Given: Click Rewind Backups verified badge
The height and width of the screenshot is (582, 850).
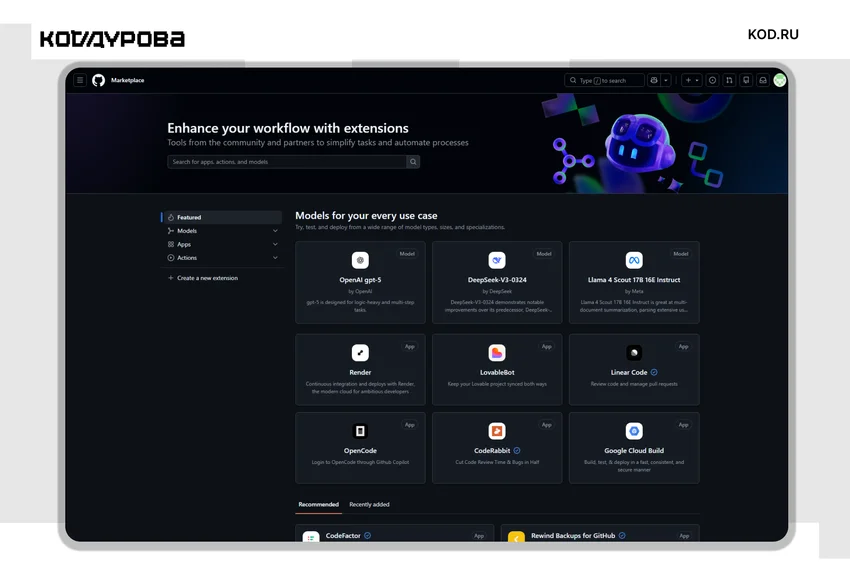Looking at the screenshot, I should (622, 535).
